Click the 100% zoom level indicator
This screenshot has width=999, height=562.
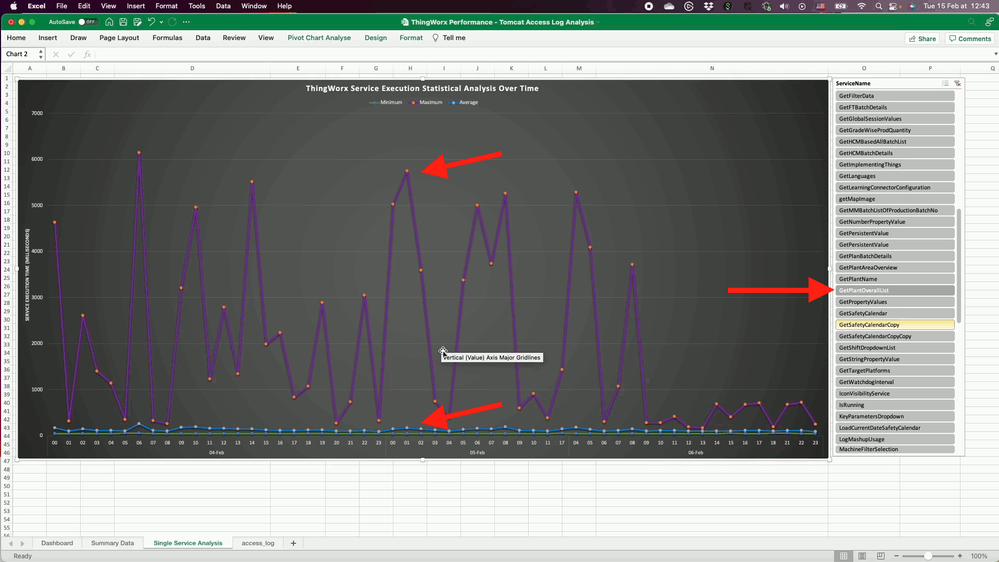979,556
